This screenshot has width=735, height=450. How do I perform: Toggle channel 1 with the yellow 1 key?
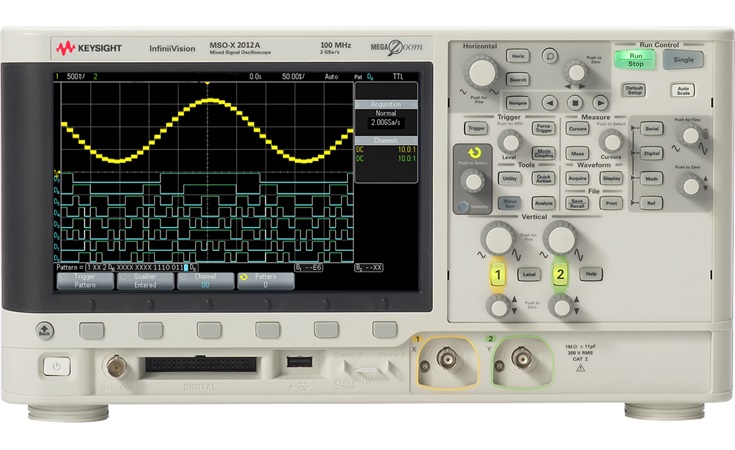click(498, 275)
